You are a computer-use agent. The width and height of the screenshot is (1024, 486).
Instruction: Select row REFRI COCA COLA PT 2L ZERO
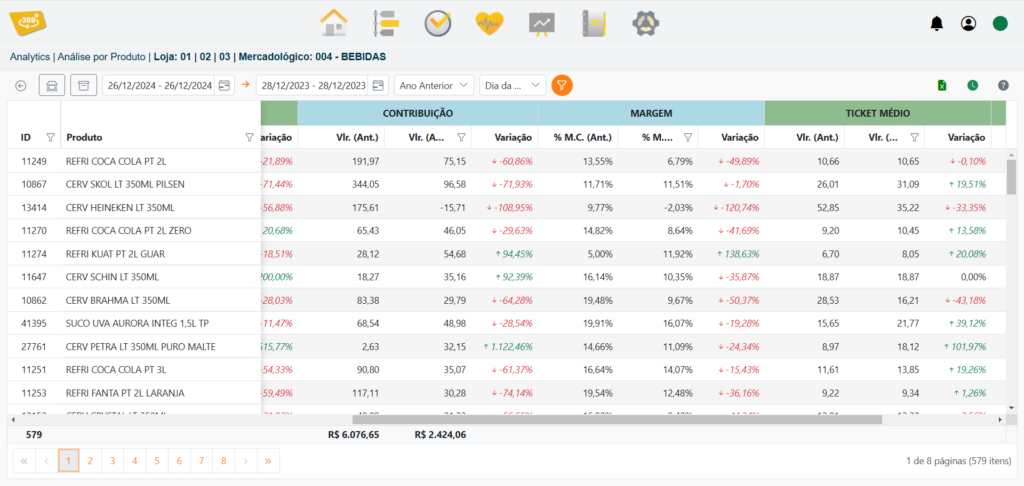tap(507, 231)
